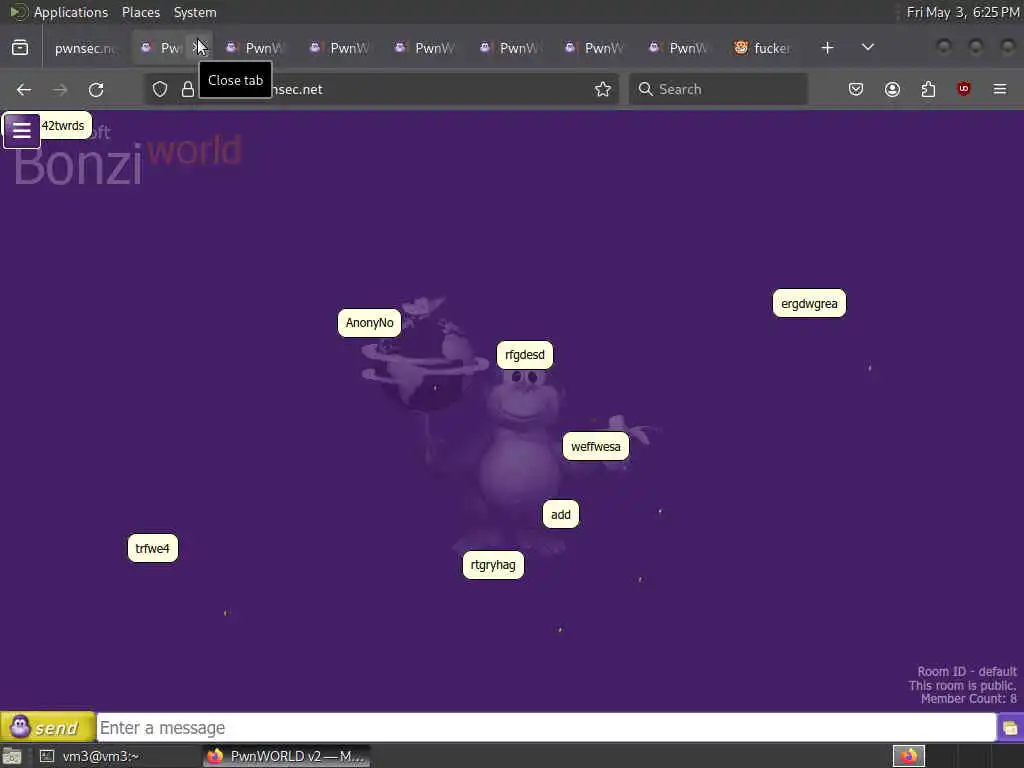The width and height of the screenshot is (1024, 768).
Task: Bookmark this page with the star
Action: pyautogui.click(x=603, y=89)
